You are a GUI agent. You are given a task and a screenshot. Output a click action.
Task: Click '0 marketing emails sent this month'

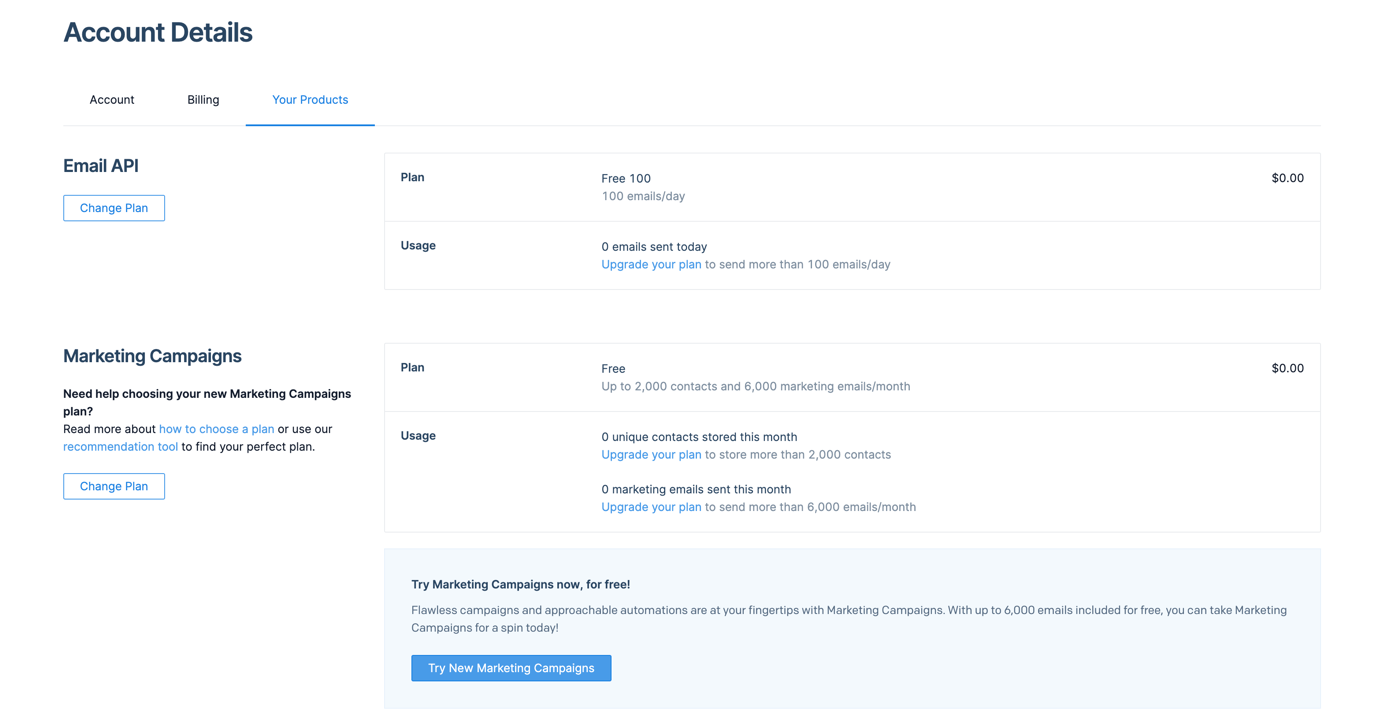pyautogui.click(x=696, y=489)
